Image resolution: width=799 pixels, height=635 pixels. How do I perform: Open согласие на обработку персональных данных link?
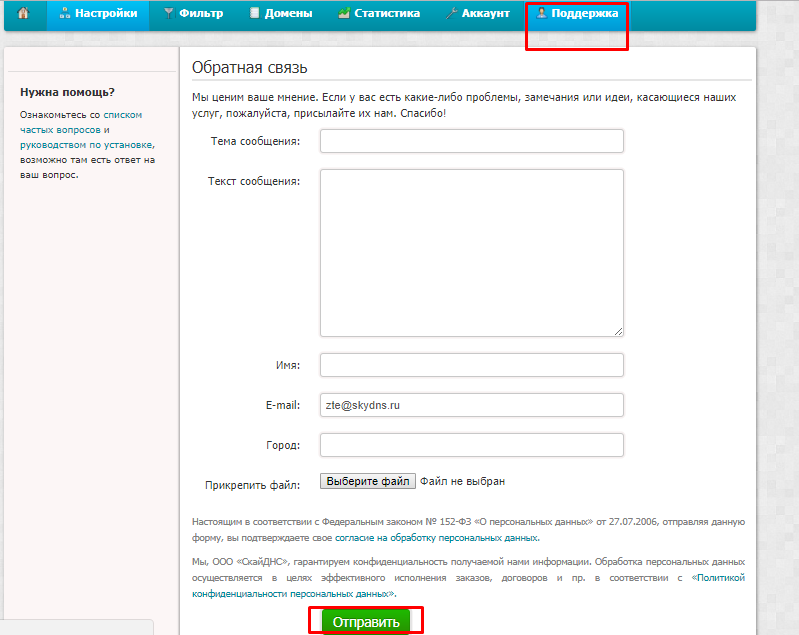(x=436, y=538)
